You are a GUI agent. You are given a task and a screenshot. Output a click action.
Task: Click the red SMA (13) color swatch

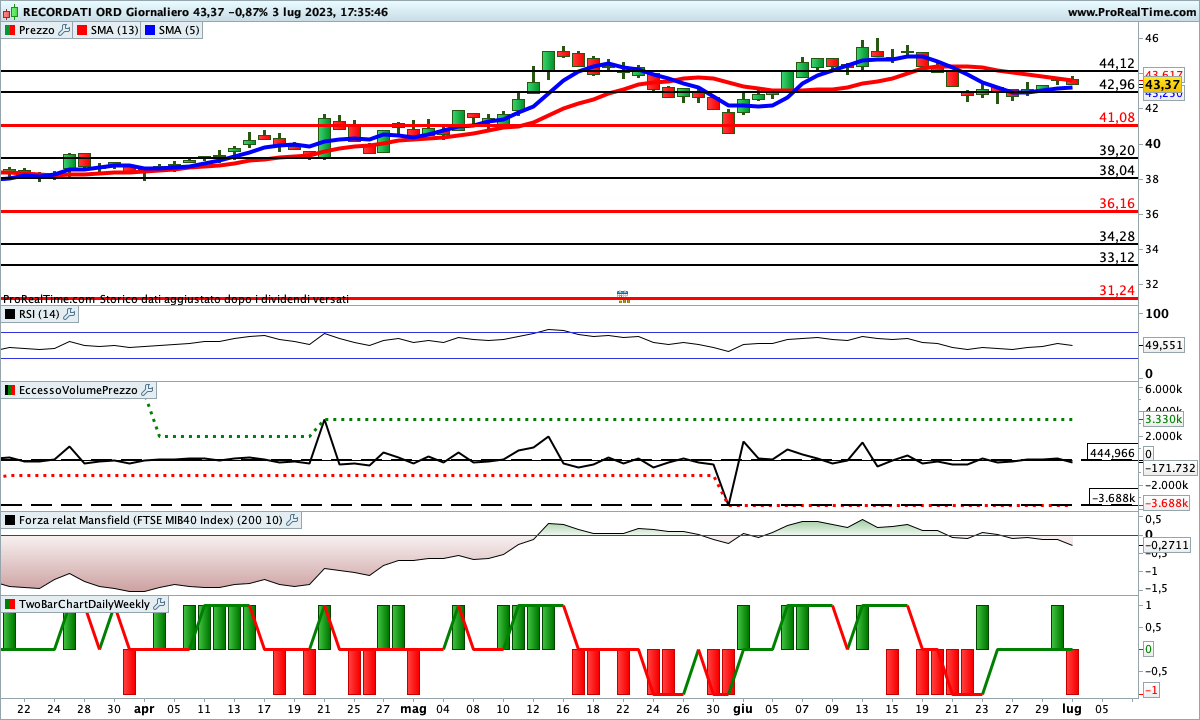[83, 30]
